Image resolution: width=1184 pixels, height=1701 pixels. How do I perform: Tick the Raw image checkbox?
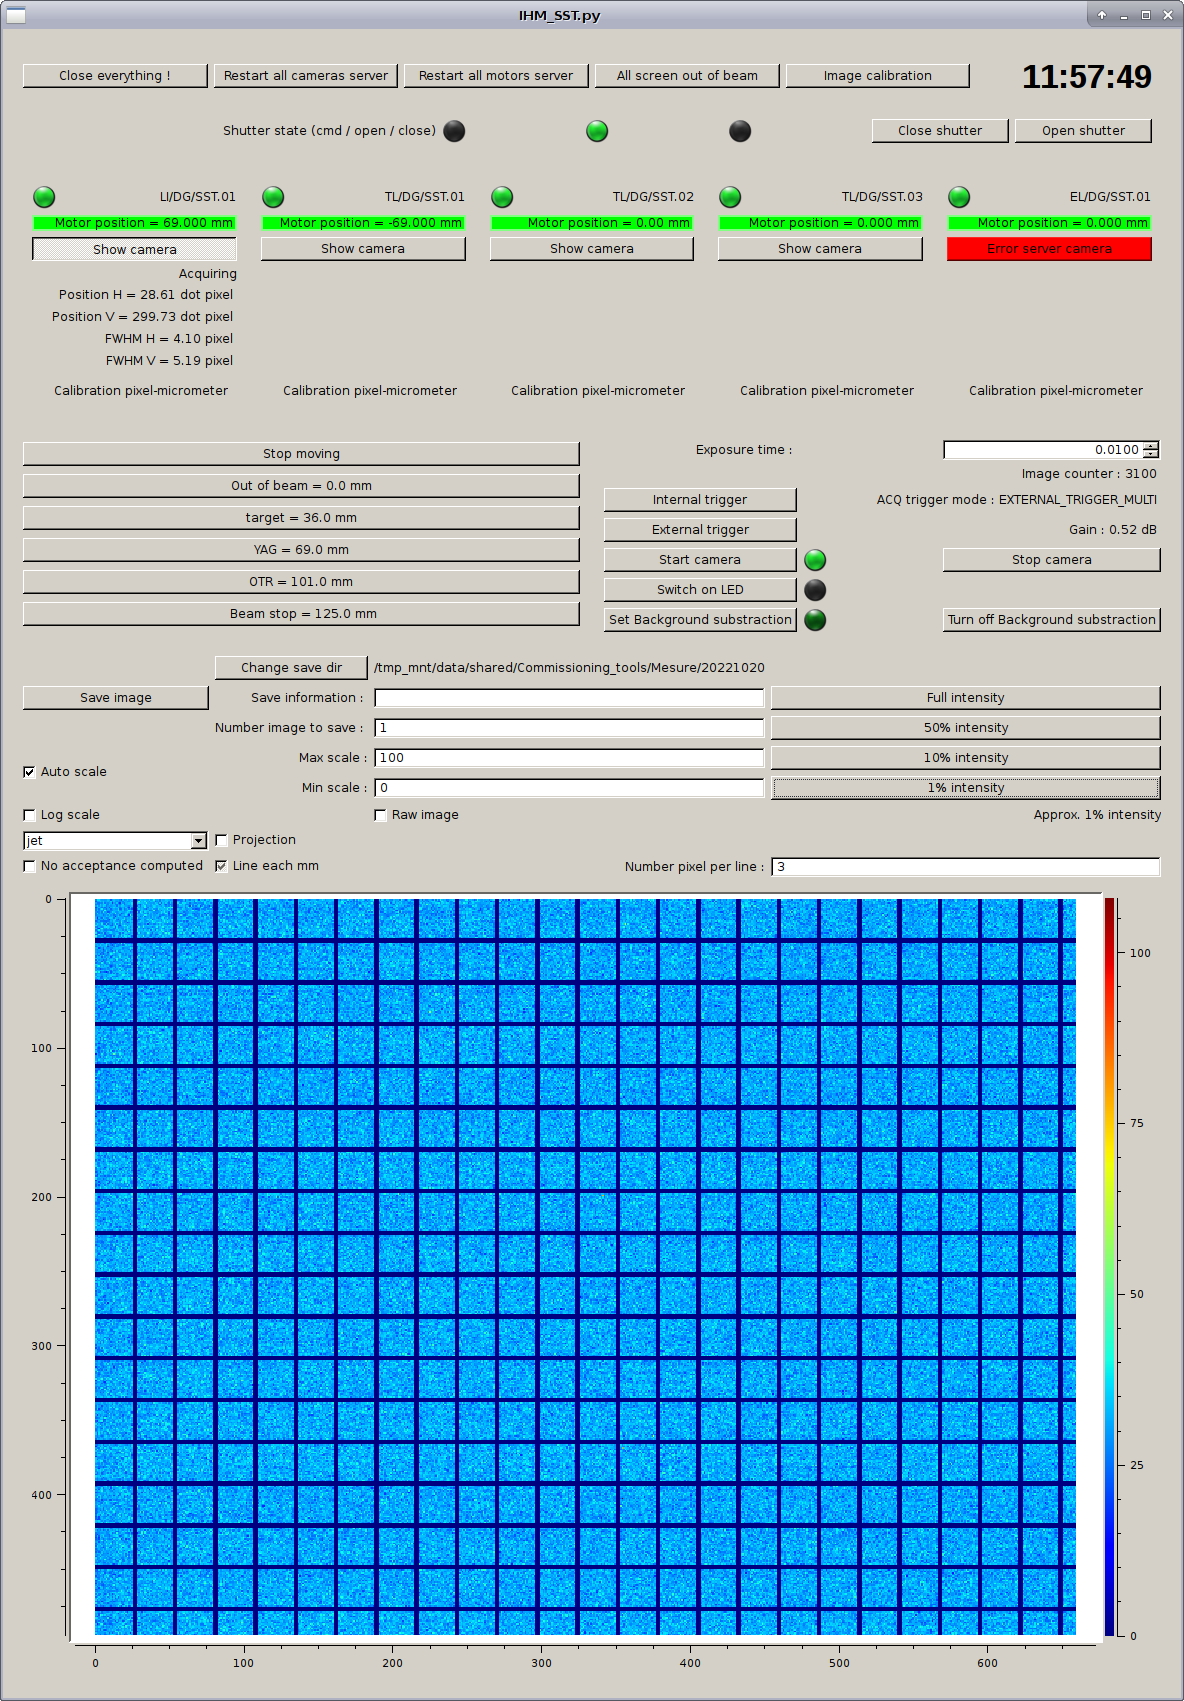[x=380, y=815]
